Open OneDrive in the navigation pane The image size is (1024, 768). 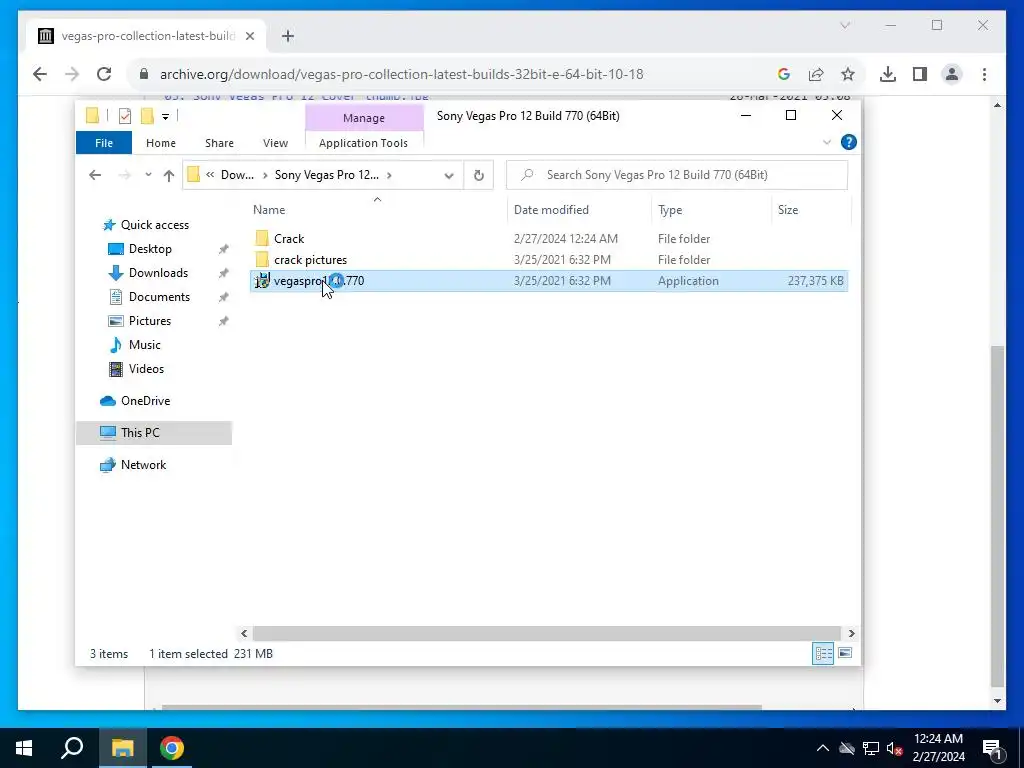pos(144,401)
